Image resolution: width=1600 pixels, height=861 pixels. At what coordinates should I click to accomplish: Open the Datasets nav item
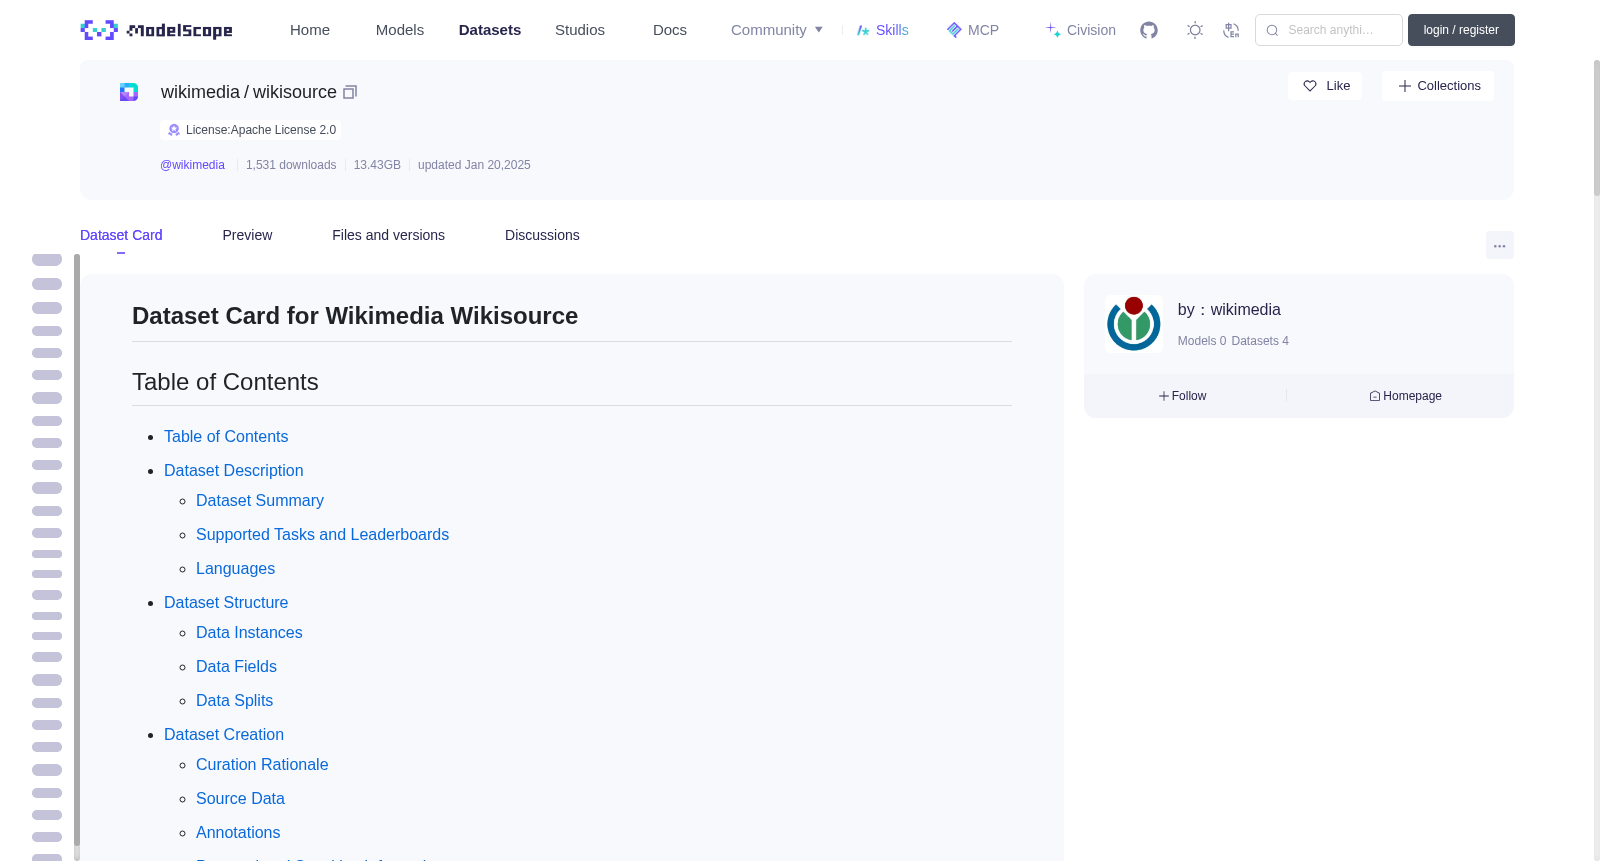point(490,30)
